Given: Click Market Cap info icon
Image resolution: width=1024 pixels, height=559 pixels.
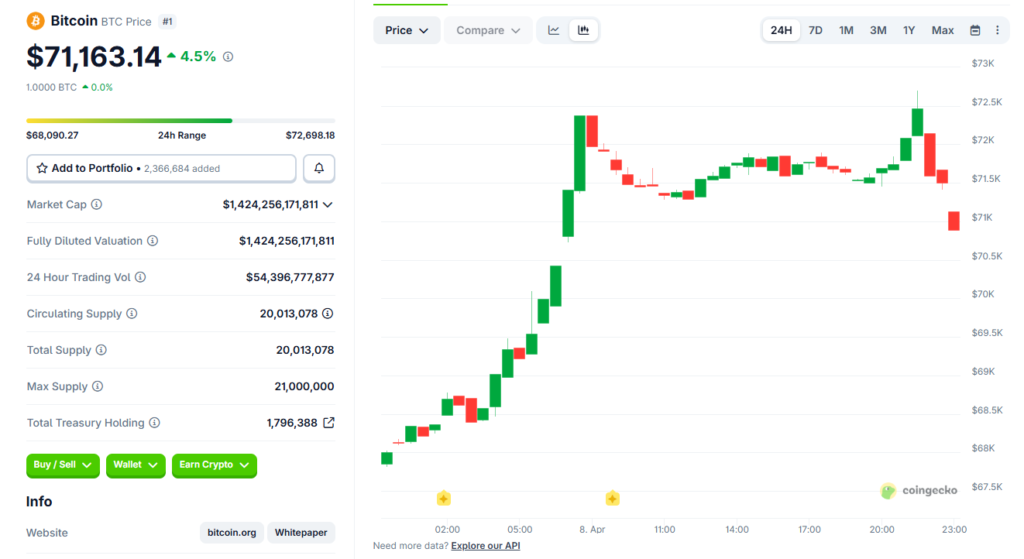Looking at the screenshot, I should point(97,205).
